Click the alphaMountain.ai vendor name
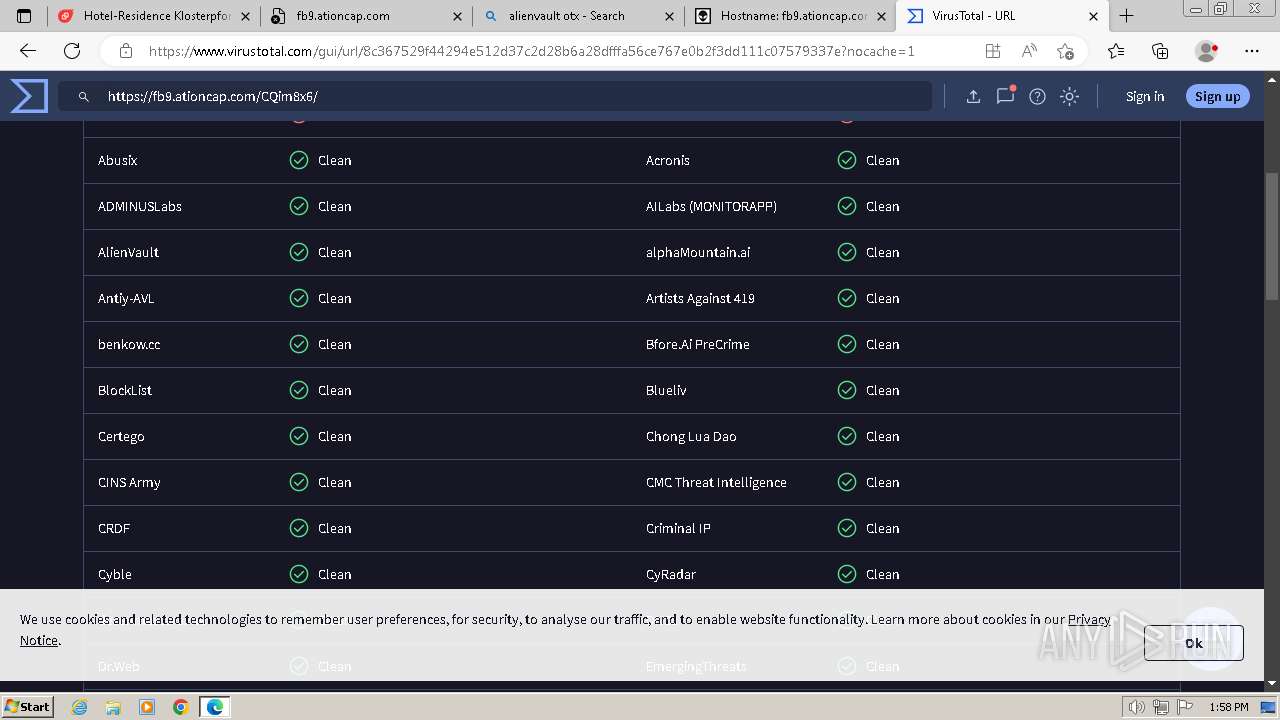The image size is (1280, 720). pyautogui.click(x=698, y=252)
